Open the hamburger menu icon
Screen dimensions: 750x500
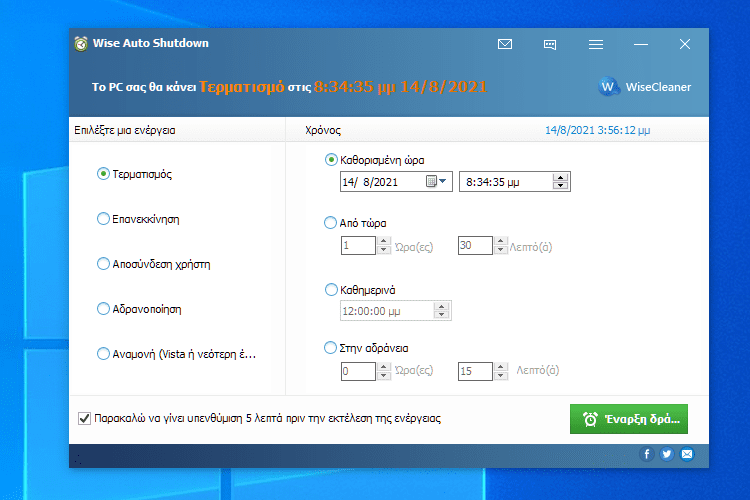[x=596, y=44]
